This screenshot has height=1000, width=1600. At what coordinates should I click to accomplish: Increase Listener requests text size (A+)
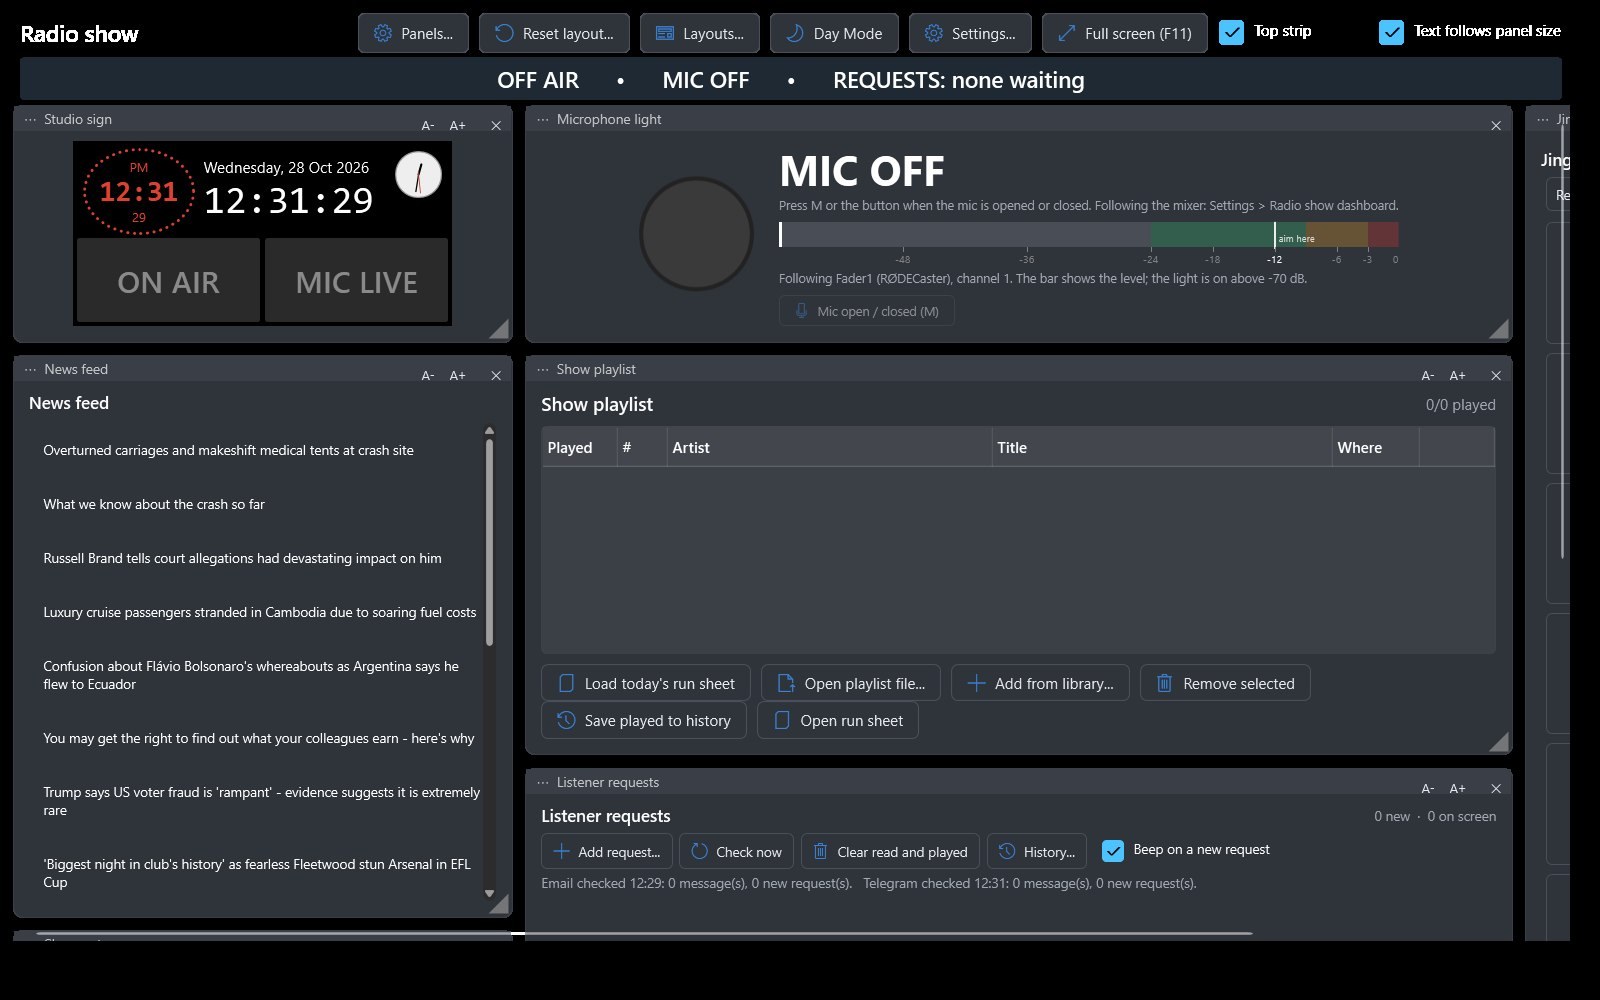(1457, 788)
